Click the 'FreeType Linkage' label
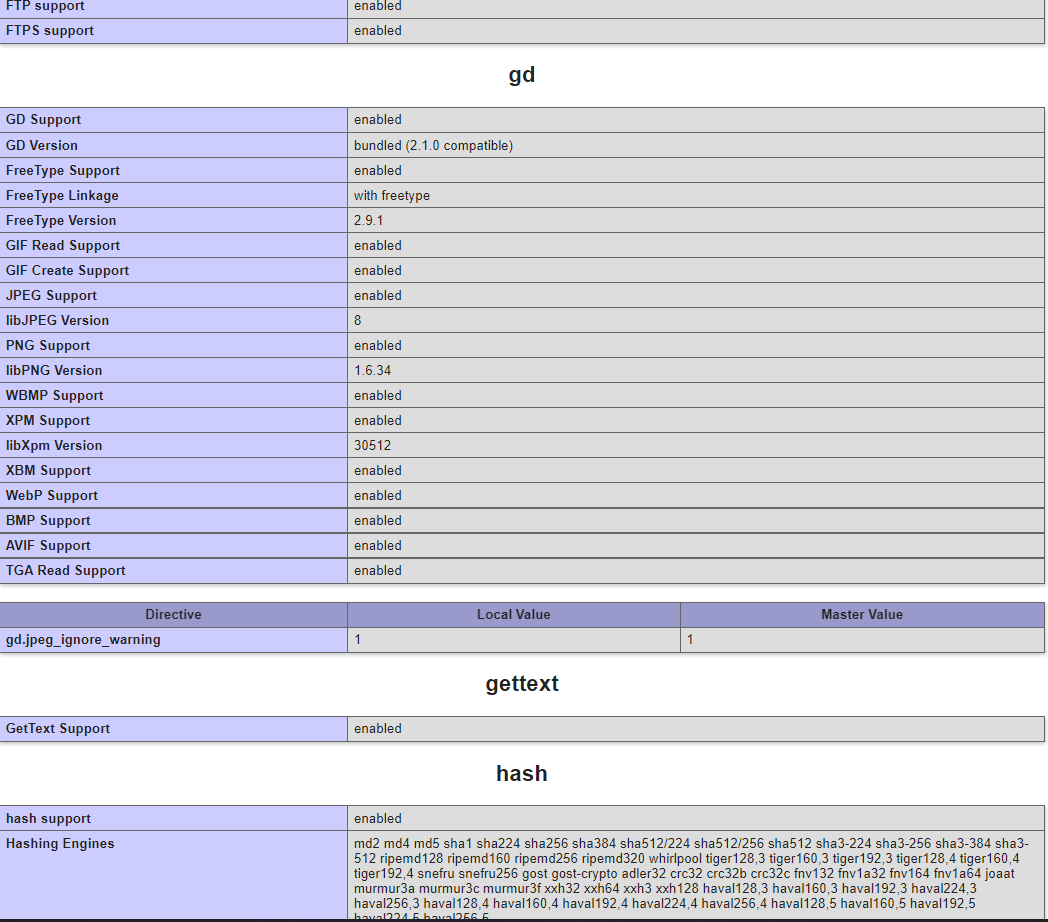 pos(62,195)
